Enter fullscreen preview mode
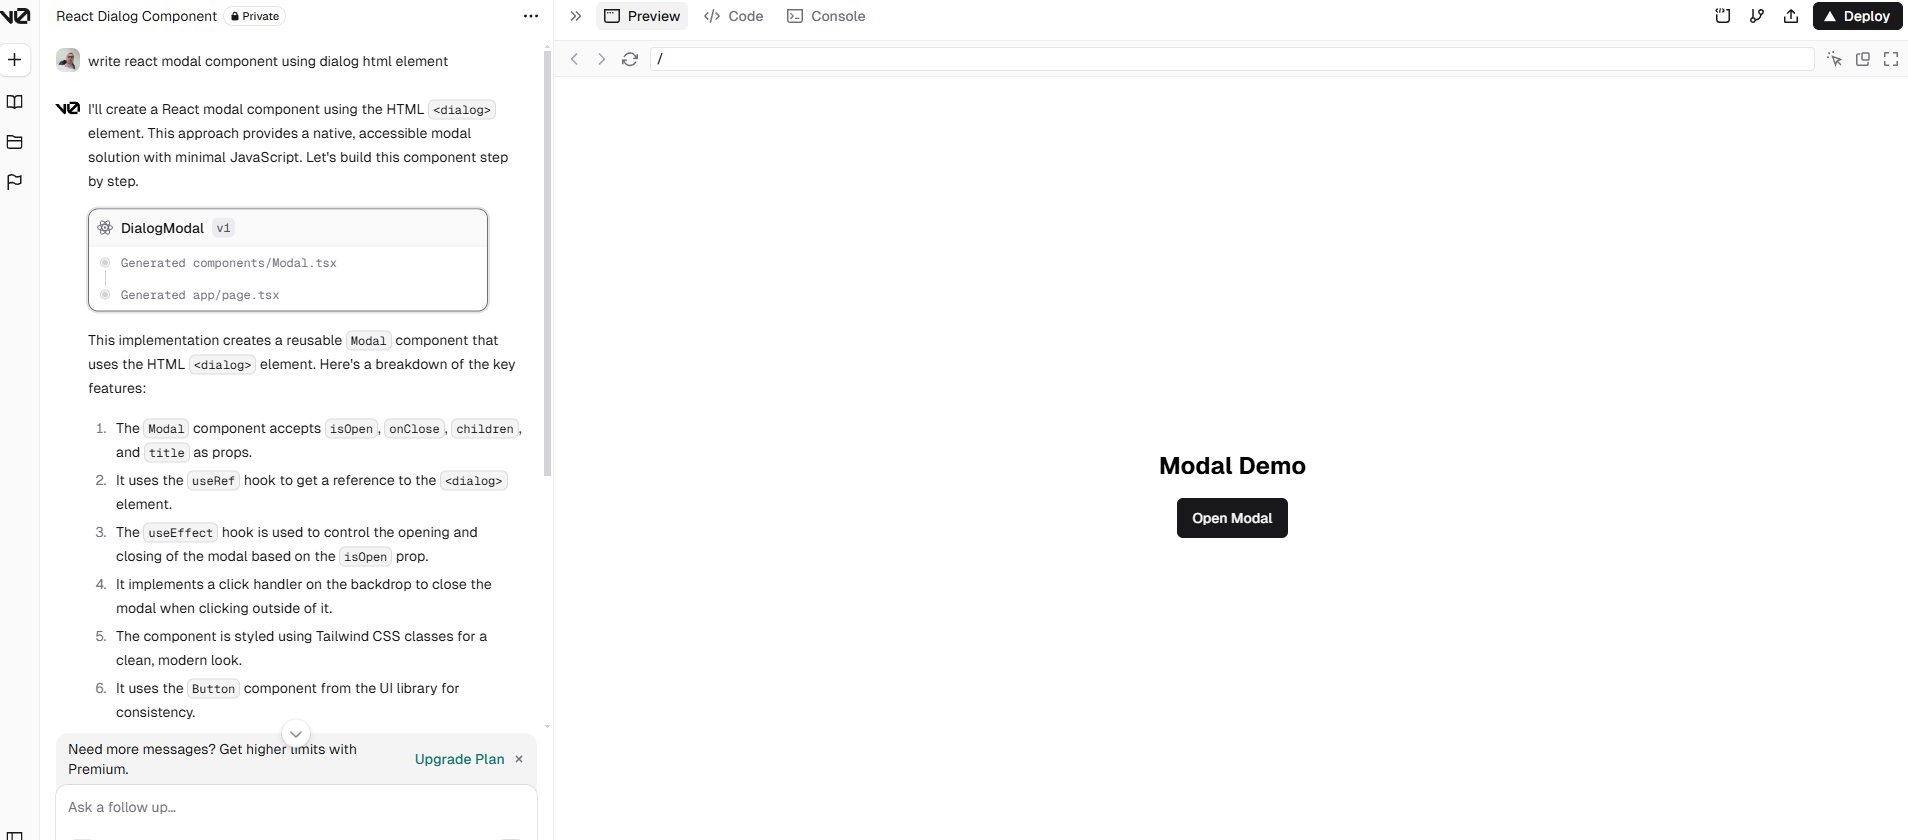1908x840 pixels. (x=1891, y=59)
